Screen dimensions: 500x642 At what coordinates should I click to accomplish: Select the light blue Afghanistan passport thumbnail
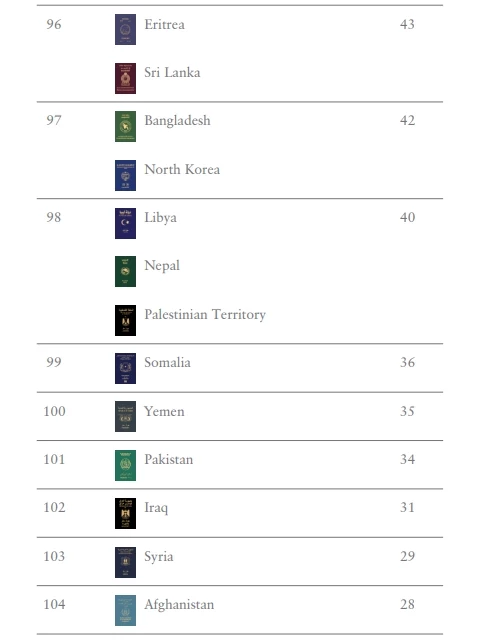click(x=125, y=610)
